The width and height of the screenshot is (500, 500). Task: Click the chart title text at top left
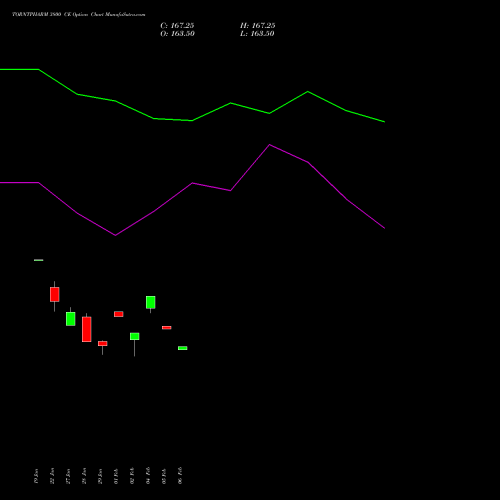[79, 15]
